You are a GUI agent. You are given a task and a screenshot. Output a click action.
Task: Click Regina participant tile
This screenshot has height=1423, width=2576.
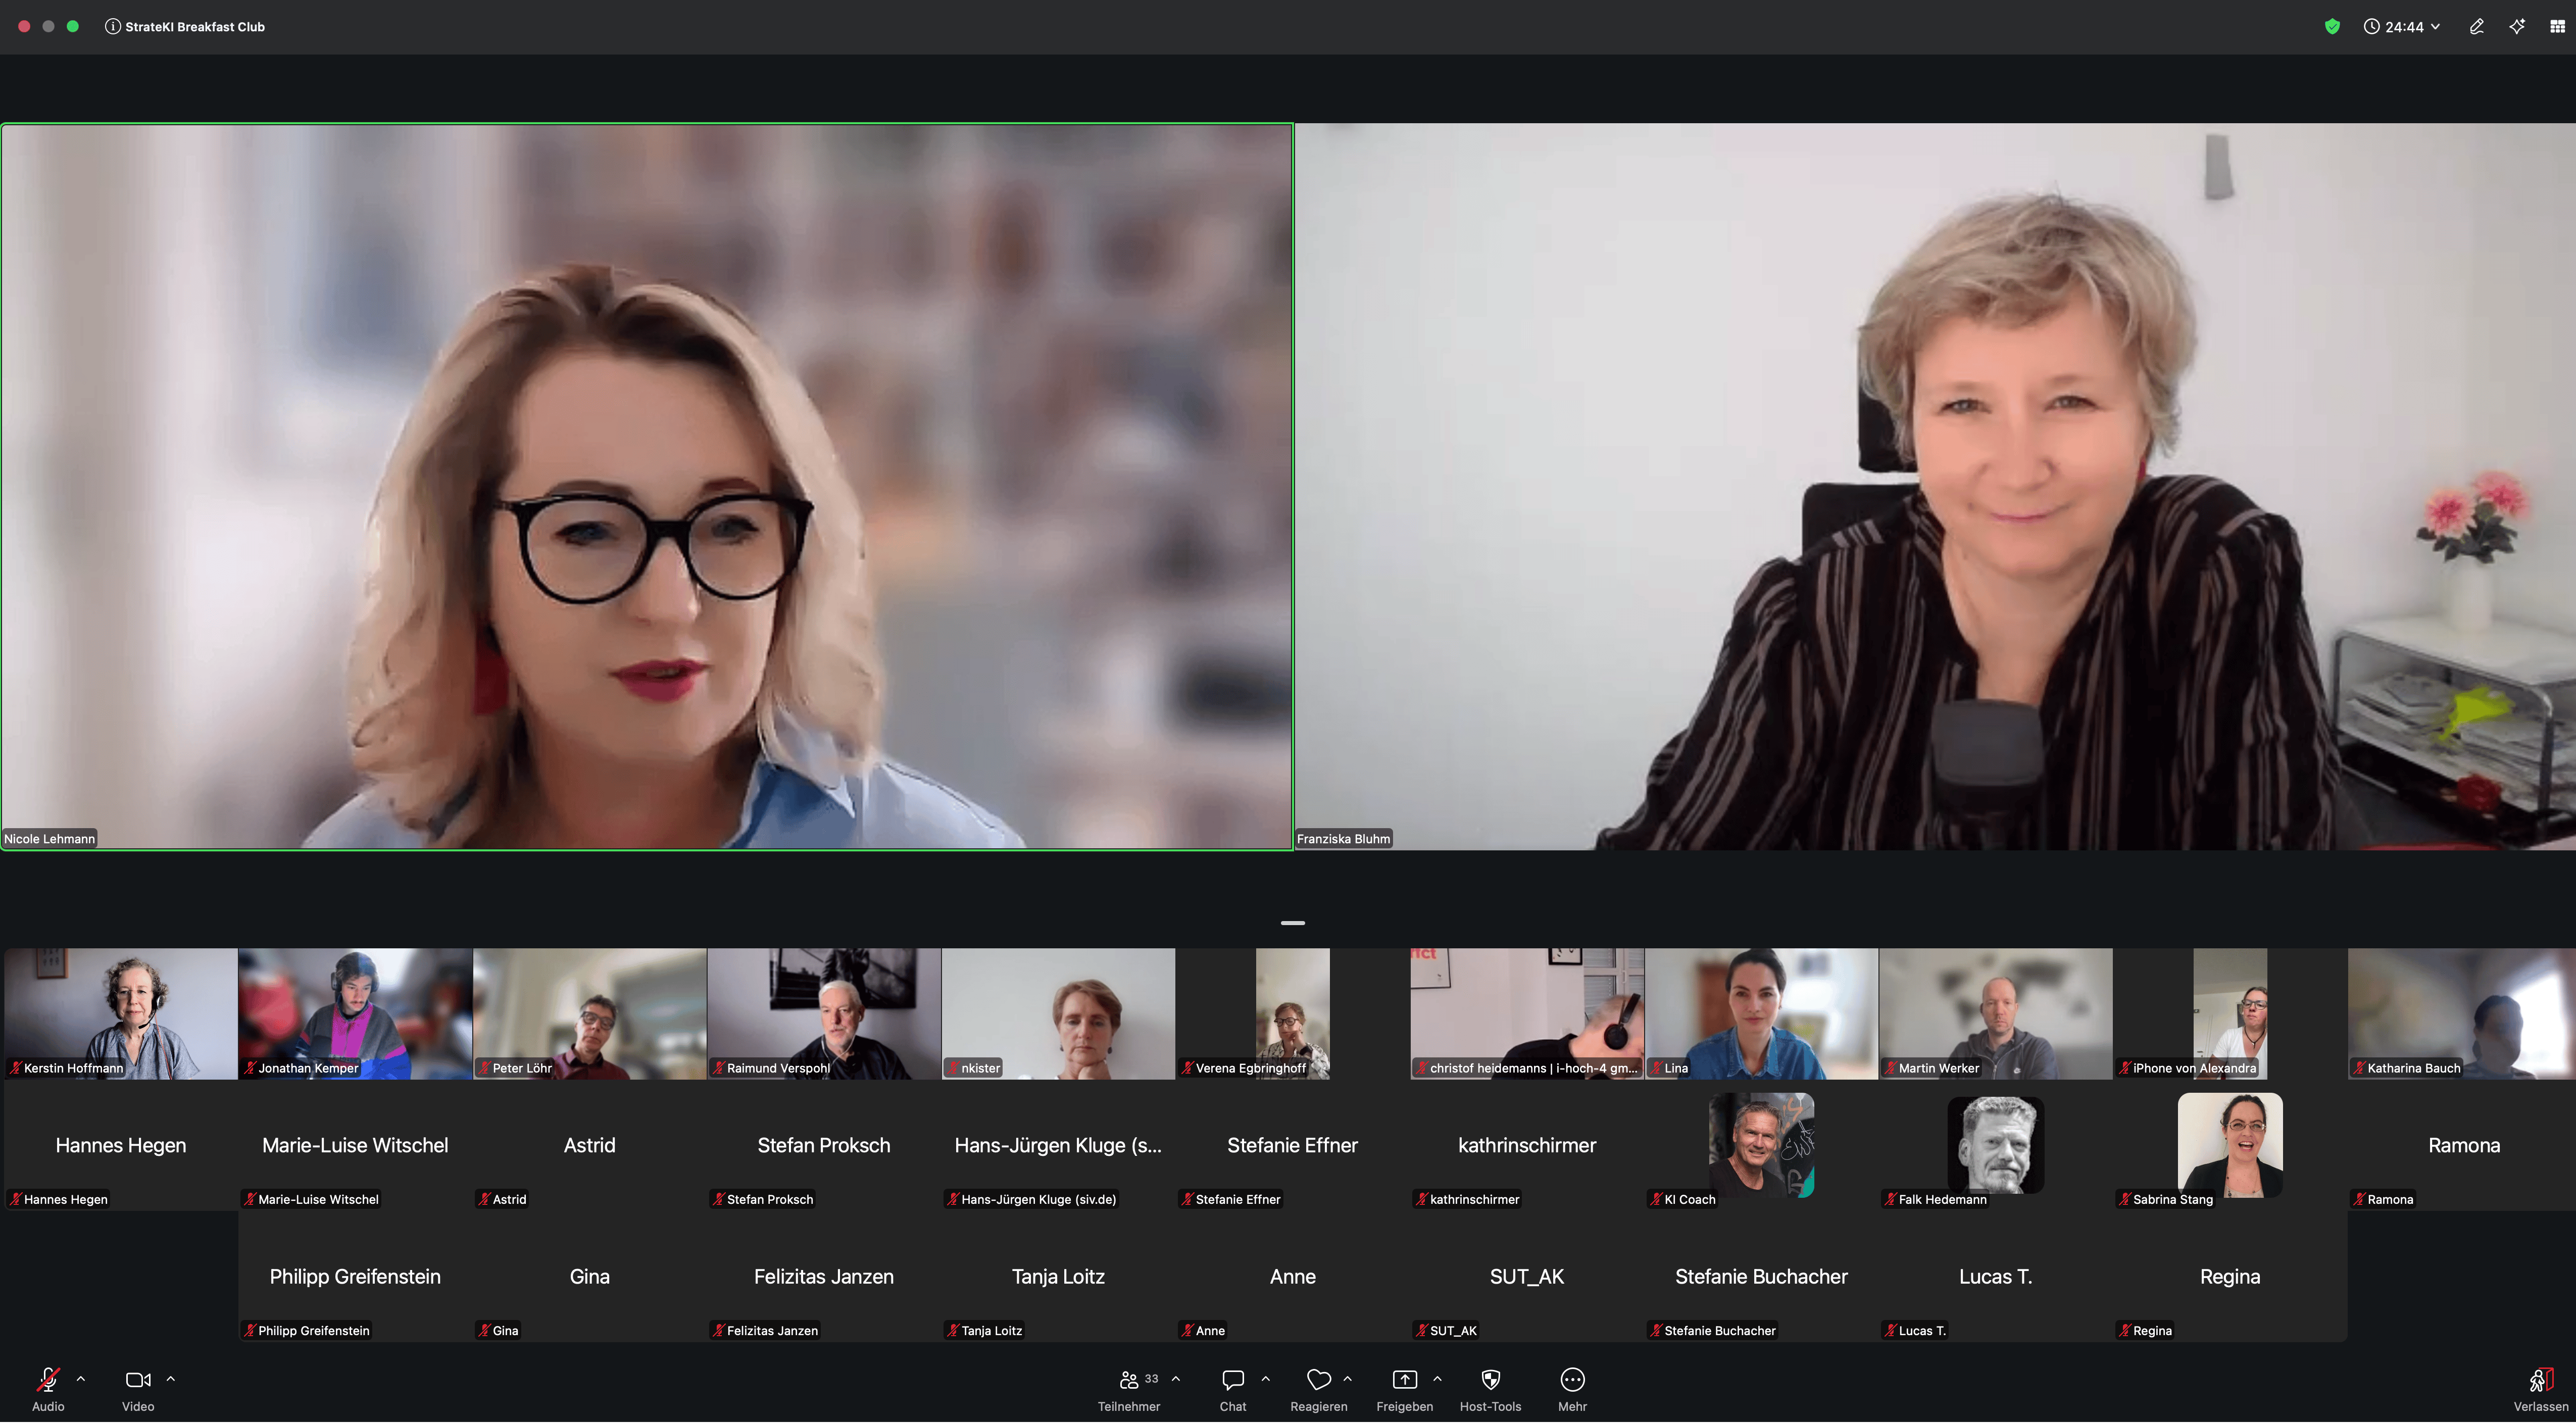2230,1277
